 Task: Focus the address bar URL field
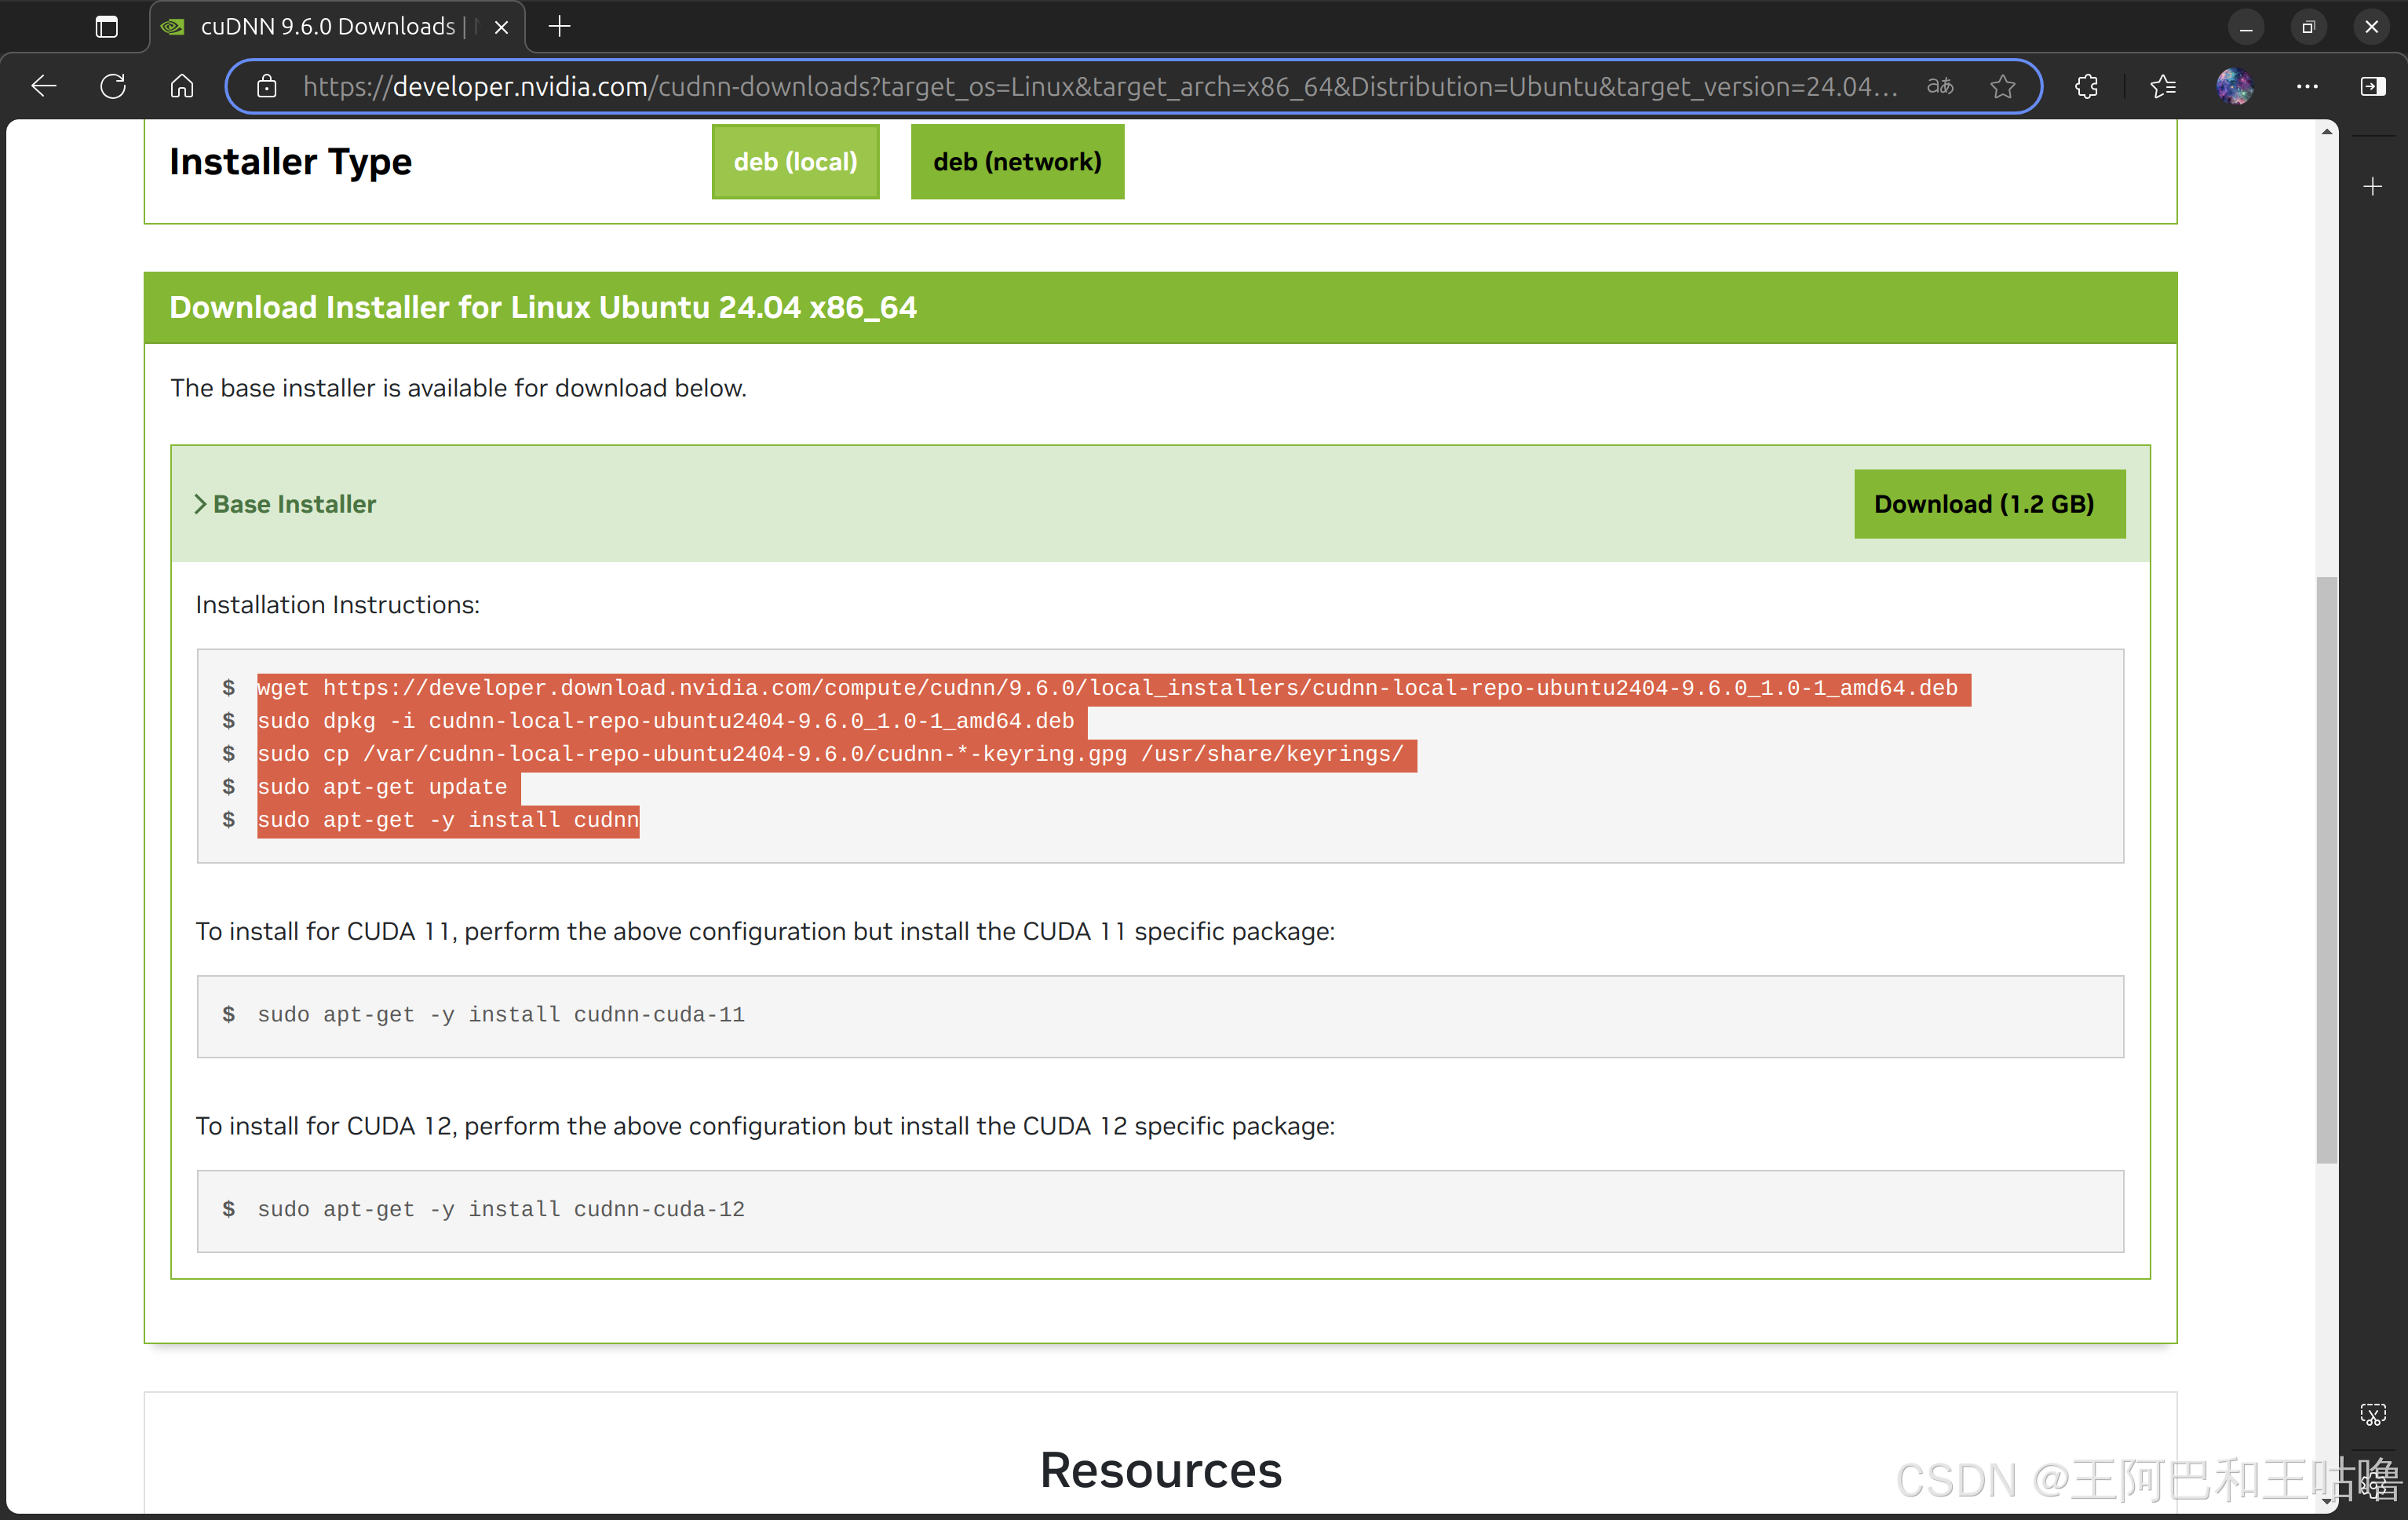coord(1100,87)
